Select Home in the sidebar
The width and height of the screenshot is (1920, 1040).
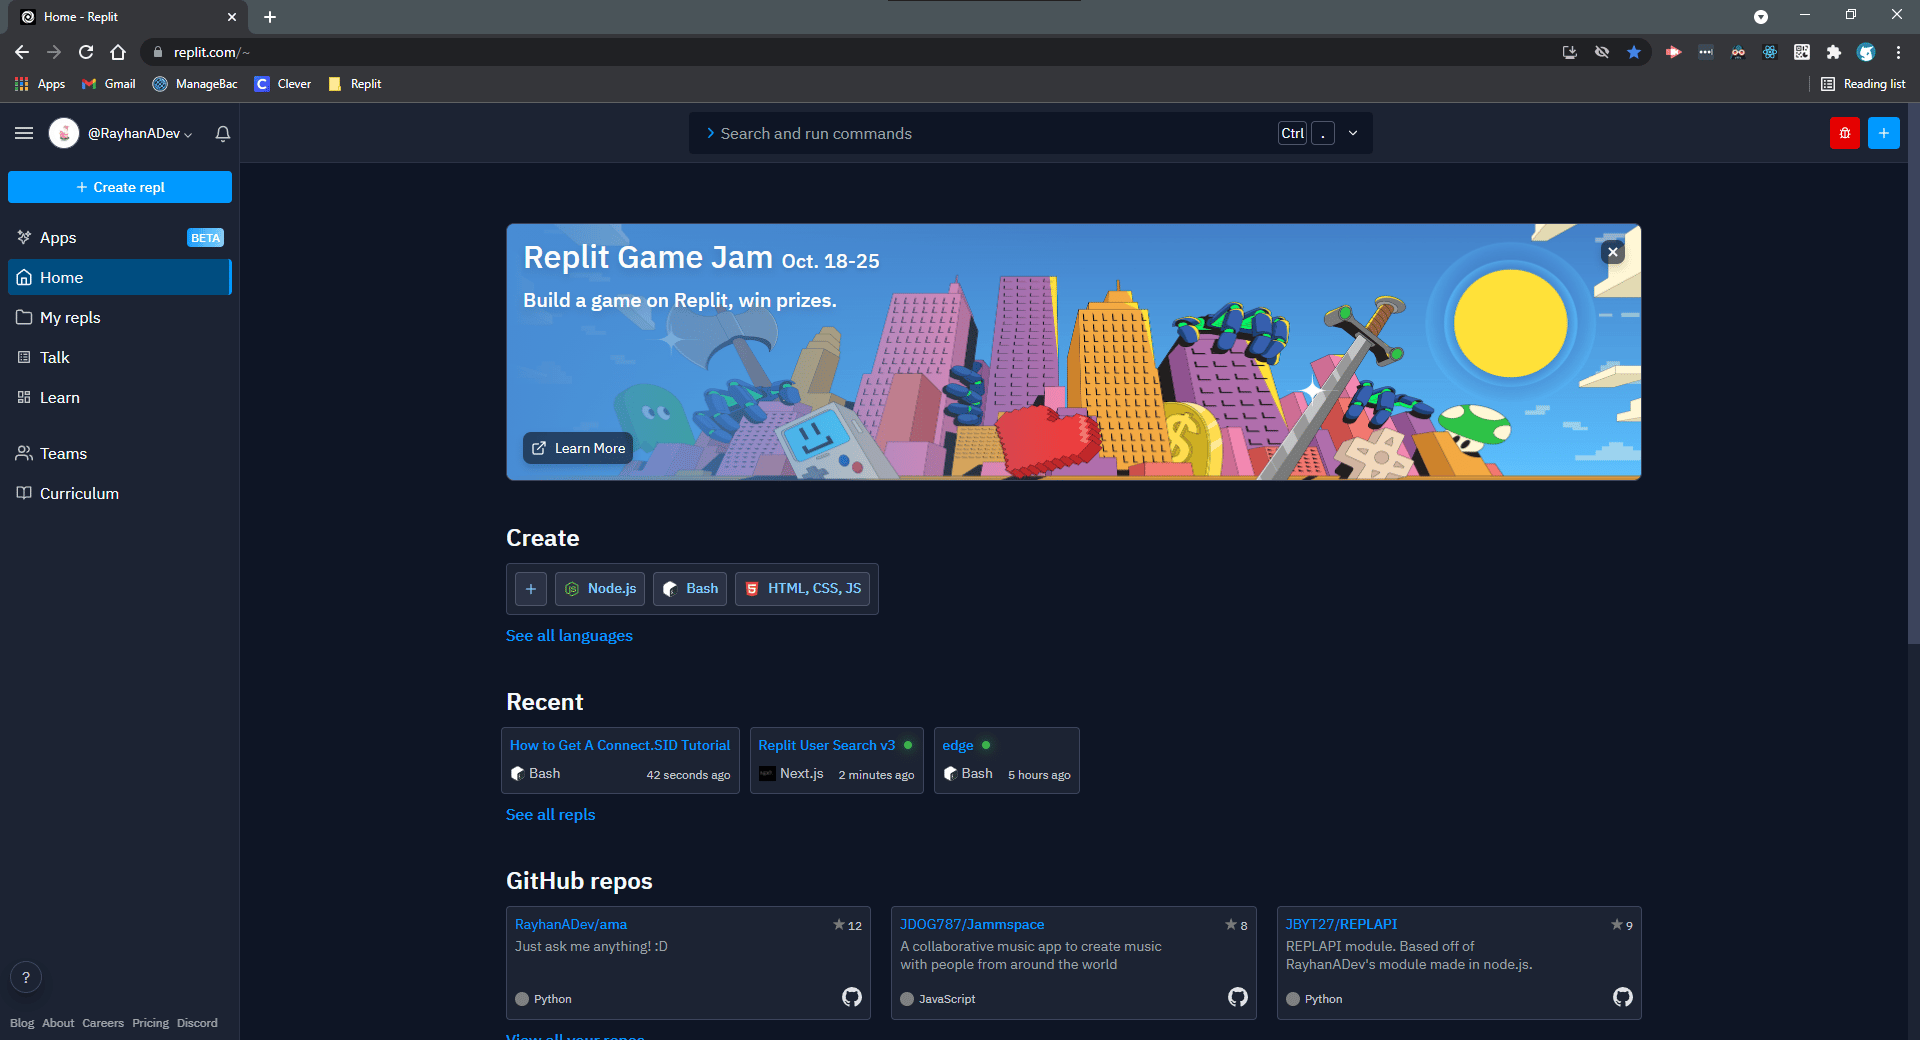pos(120,277)
